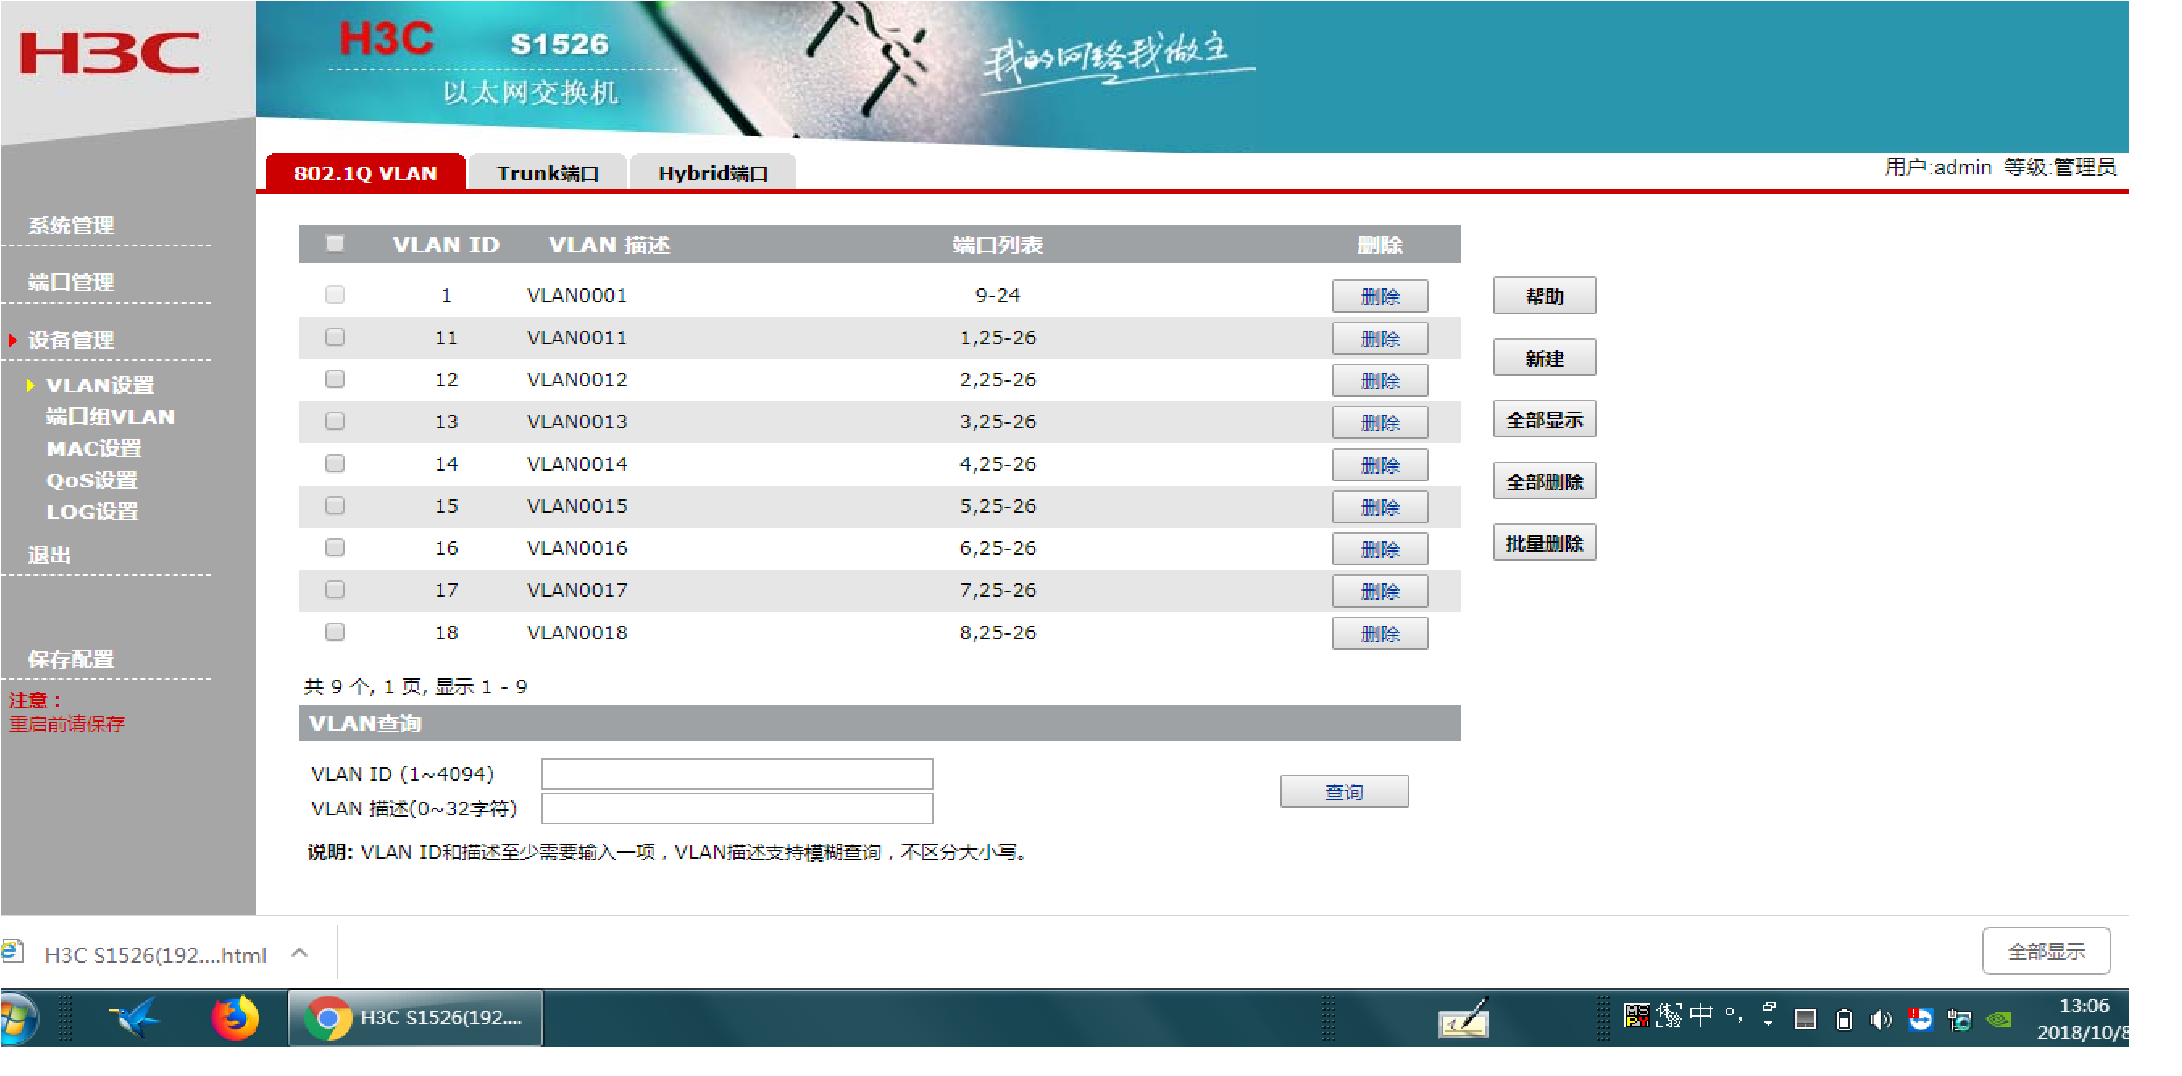This screenshot has height=1076, width=2182.
Task: Collapse the 设备管理 sidebar section
Action: [71, 340]
